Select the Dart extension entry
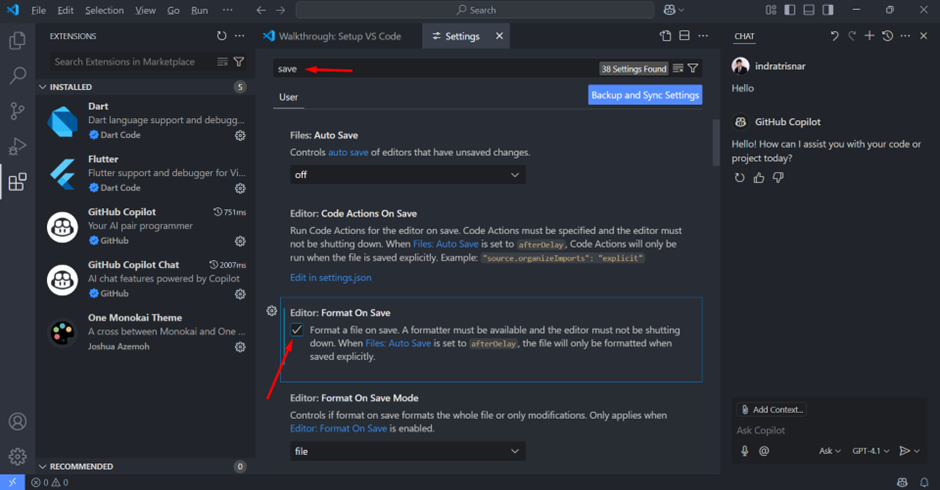Image resolution: width=940 pixels, height=490 pixels. tap(146, 121)
